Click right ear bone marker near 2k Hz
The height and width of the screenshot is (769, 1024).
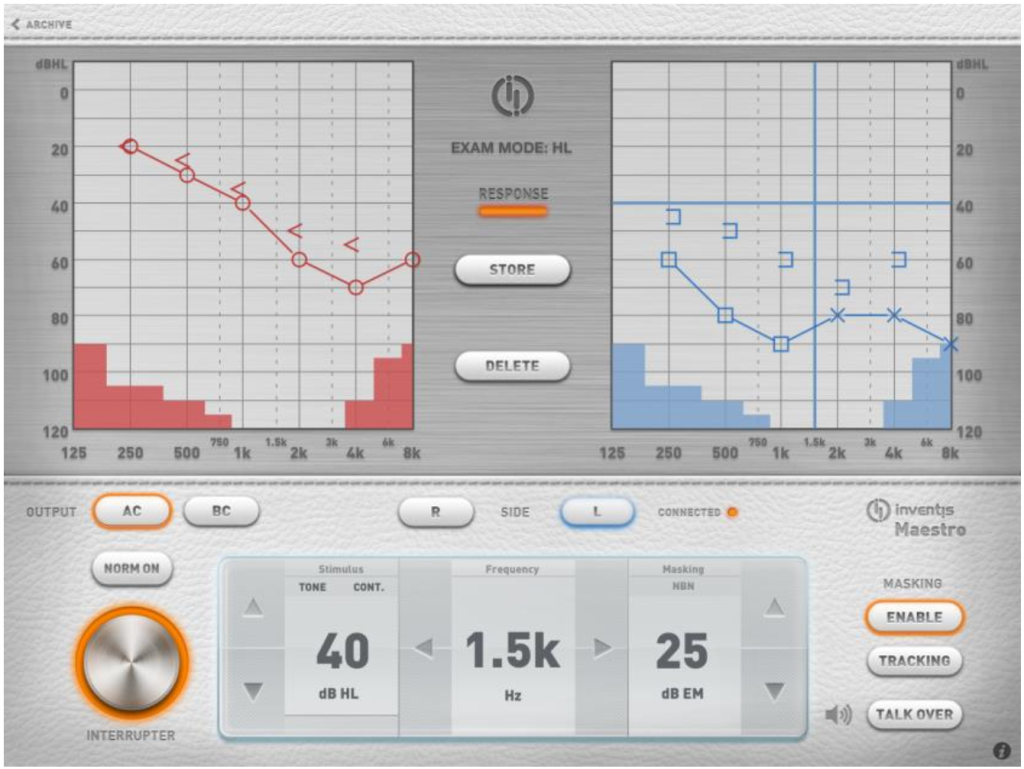click(x=295, y=231)
